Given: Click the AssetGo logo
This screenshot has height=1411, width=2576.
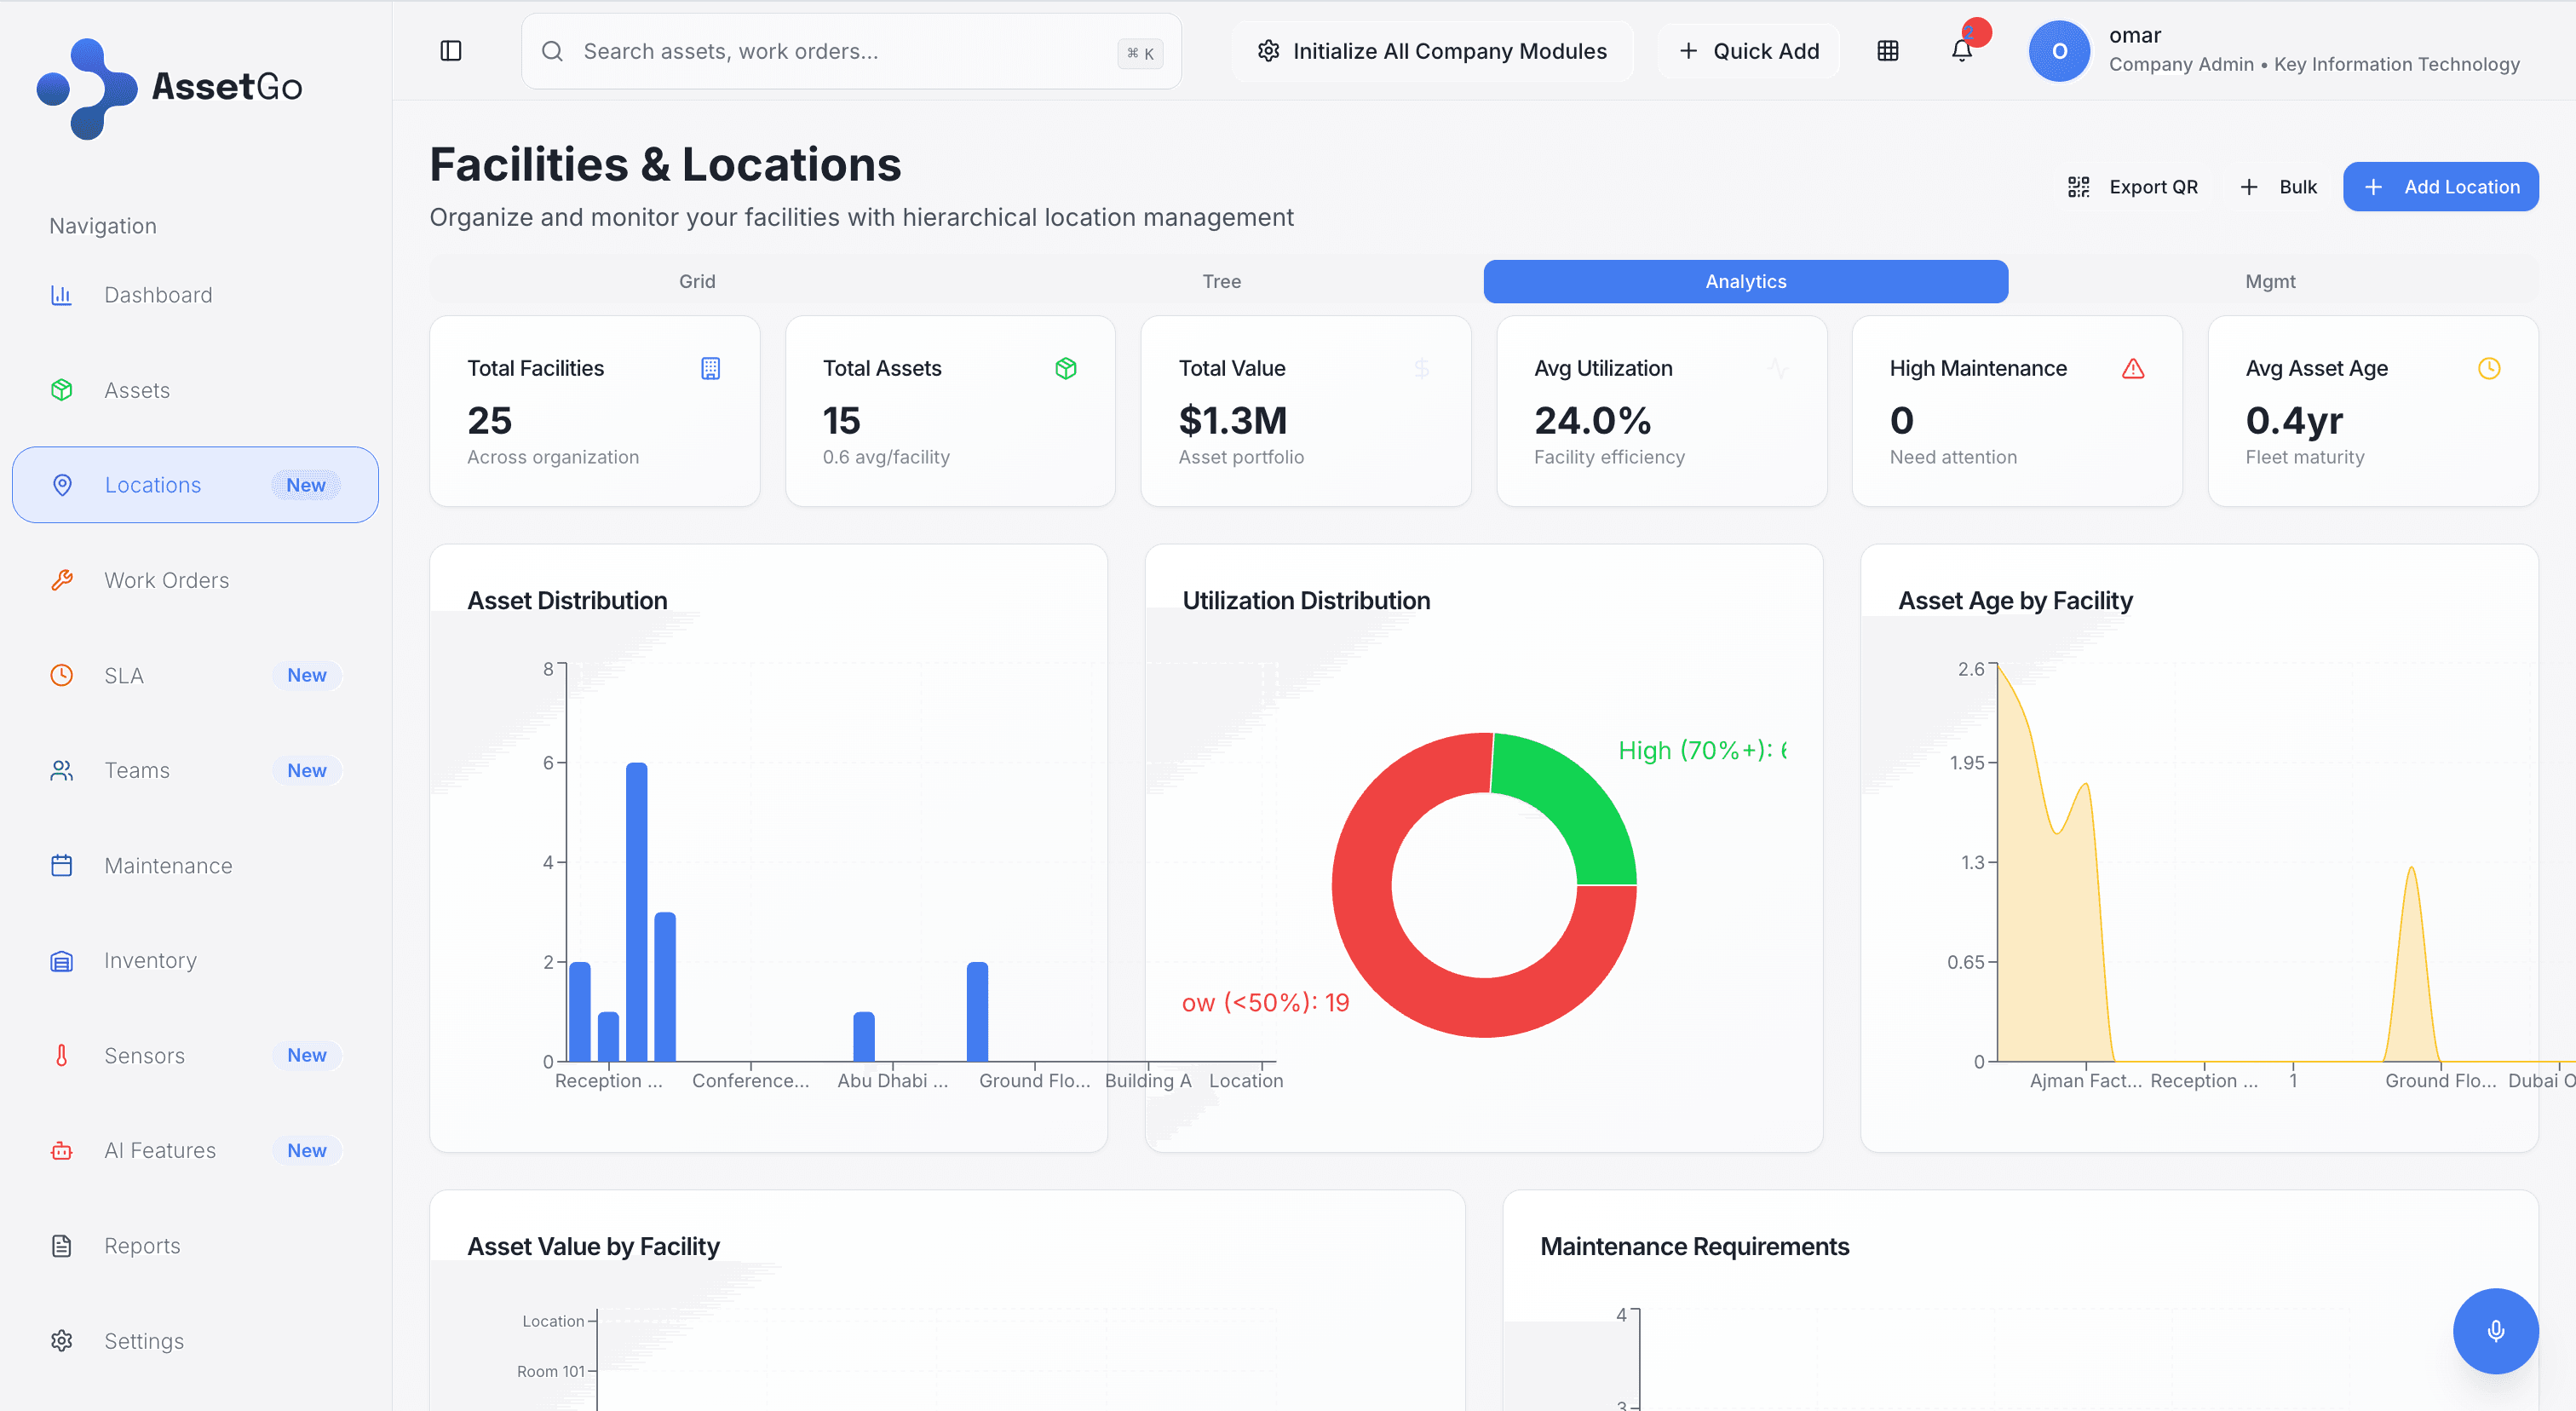Looking at the screenshot, I should pos(169,88).
